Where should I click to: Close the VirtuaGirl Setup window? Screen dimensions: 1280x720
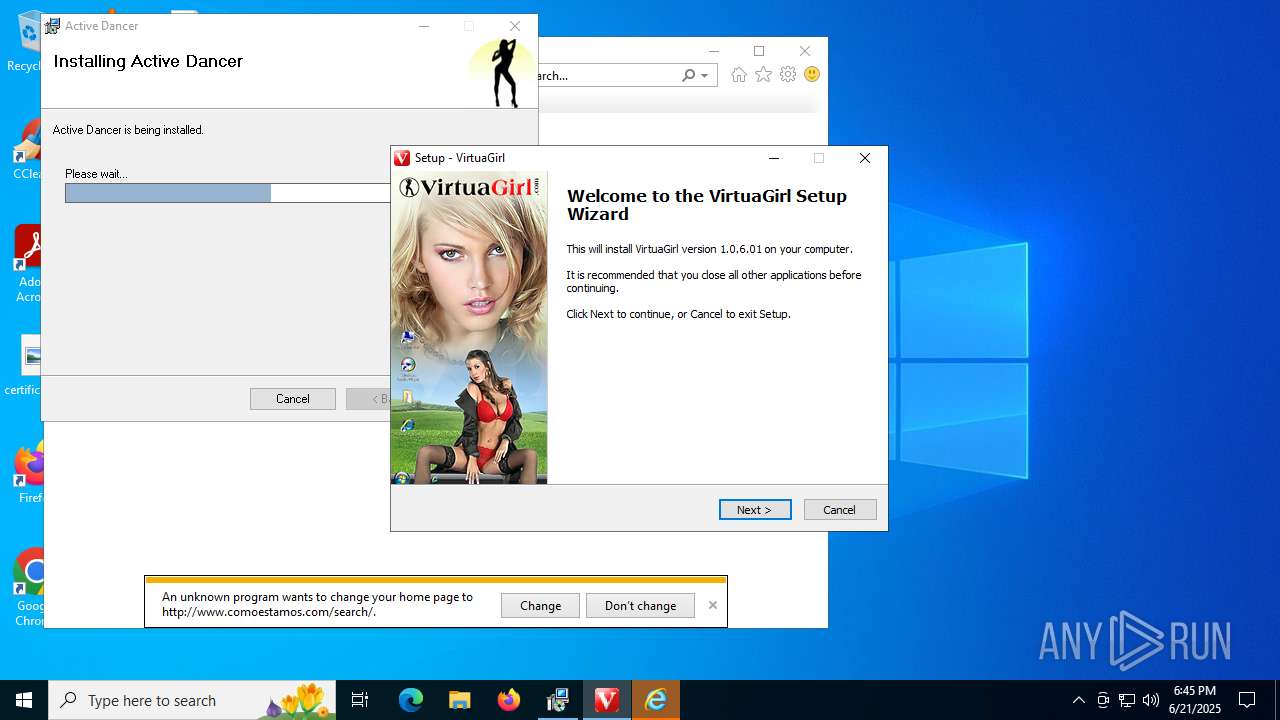click(x=865, y=158)
